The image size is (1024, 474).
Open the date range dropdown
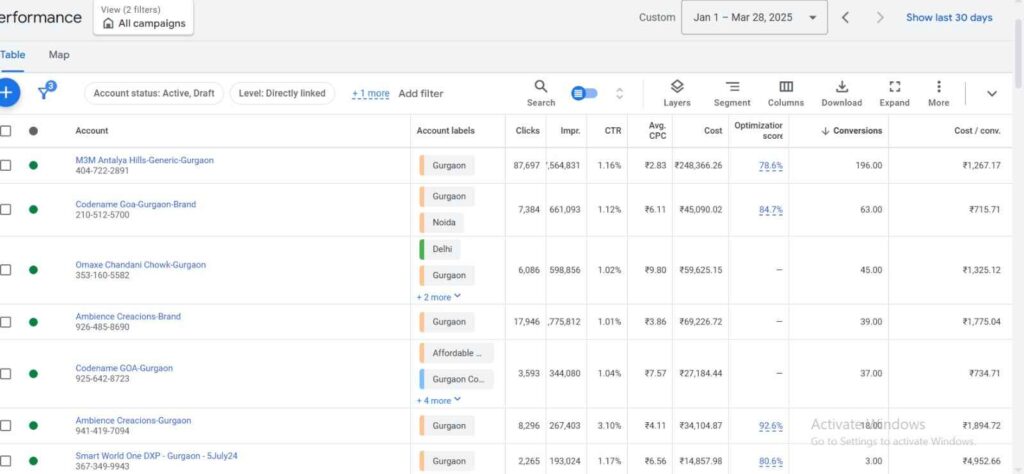click(x=754, y=18)
